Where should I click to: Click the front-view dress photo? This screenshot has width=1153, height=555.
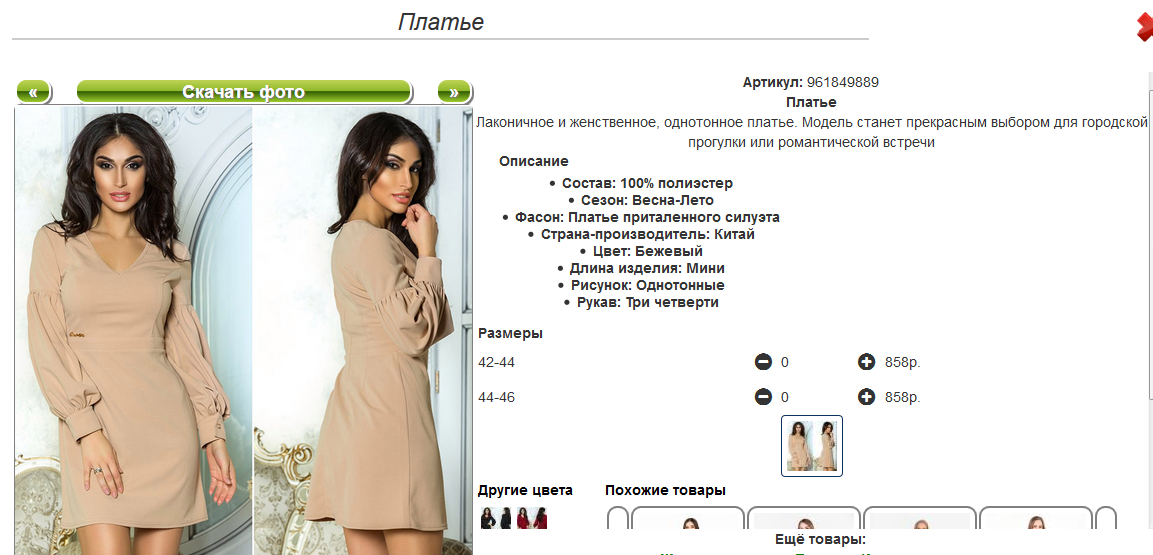tap(134, 331)
